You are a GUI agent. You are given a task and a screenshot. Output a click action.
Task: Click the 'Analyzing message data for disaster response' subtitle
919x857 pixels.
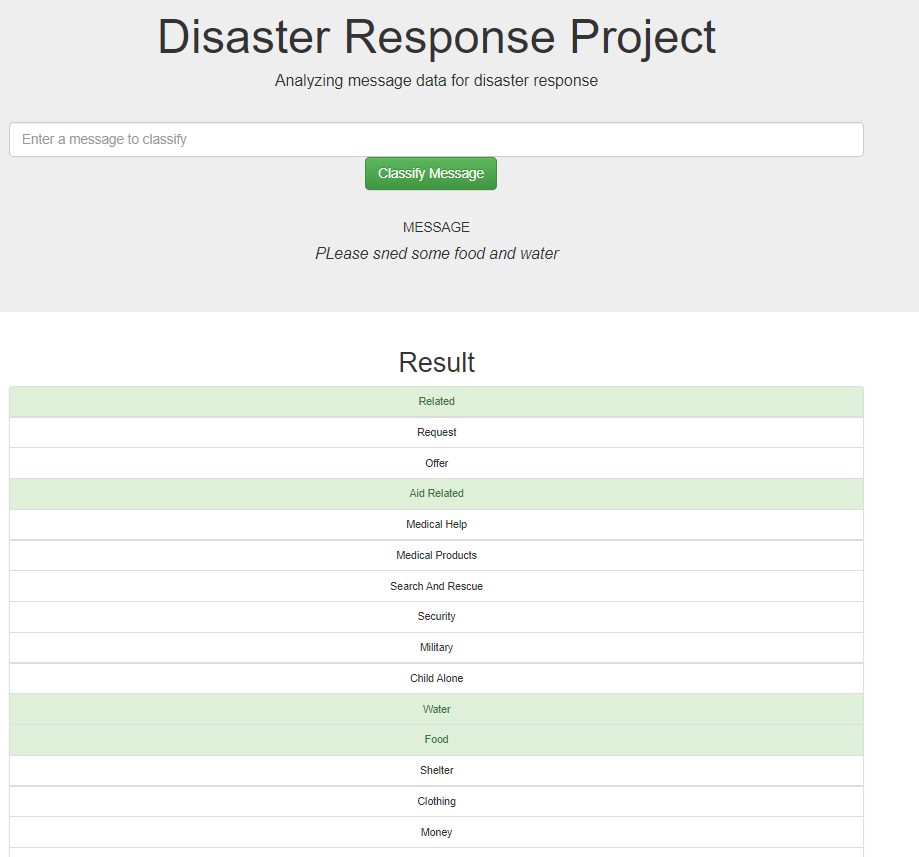437,80
